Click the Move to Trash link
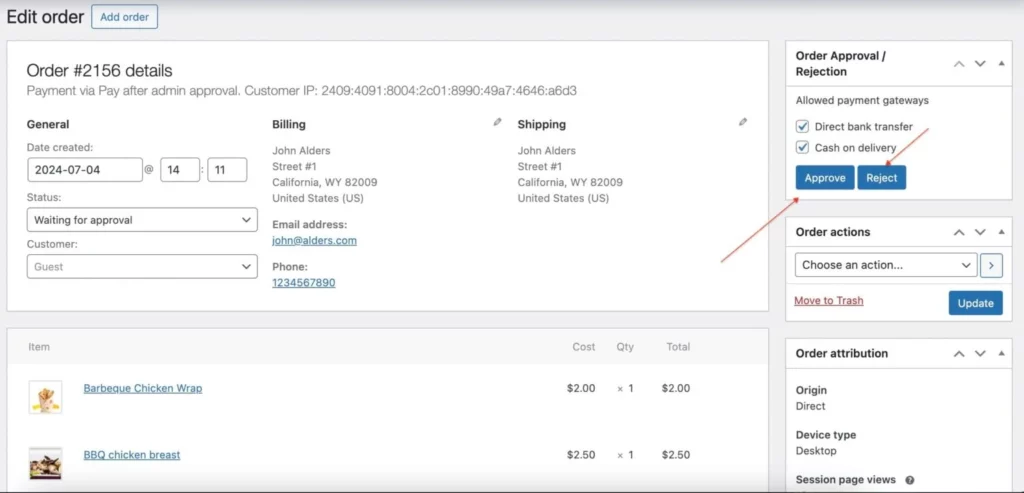Image resolution: width=1024 pixels, height=493 pixels. 828,301
